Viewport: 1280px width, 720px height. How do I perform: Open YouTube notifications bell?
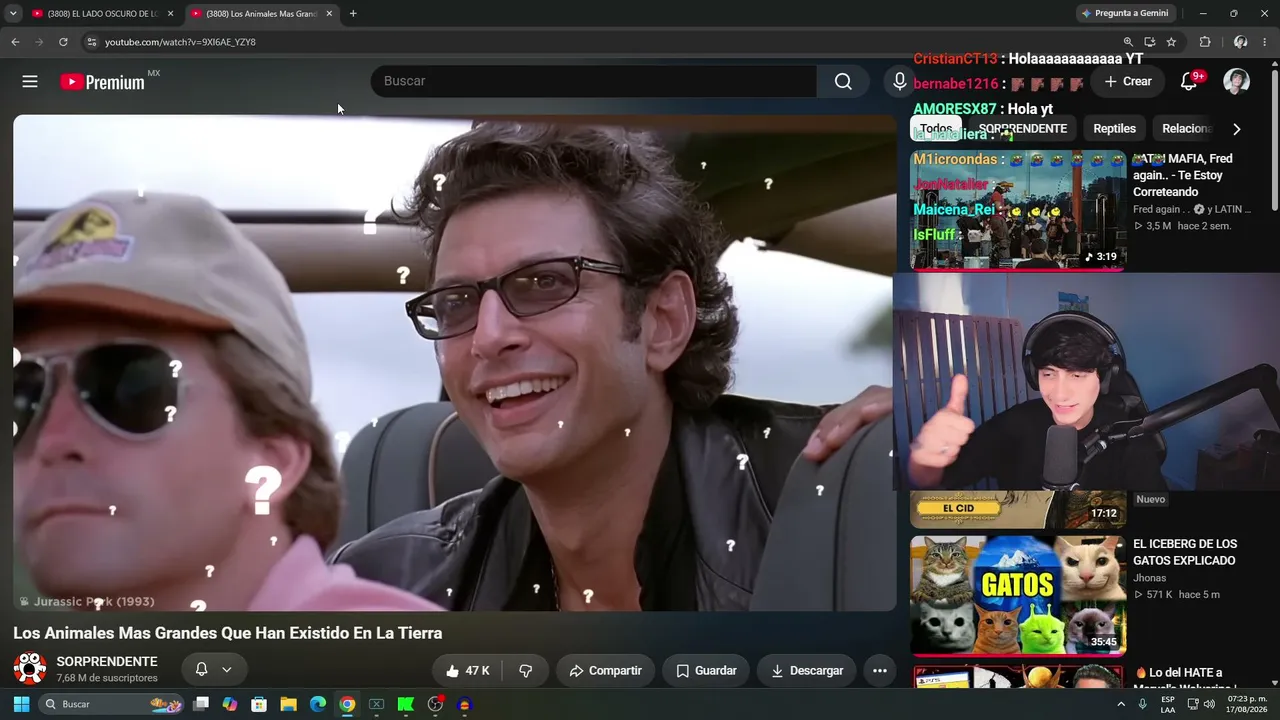pos(1189,82)
